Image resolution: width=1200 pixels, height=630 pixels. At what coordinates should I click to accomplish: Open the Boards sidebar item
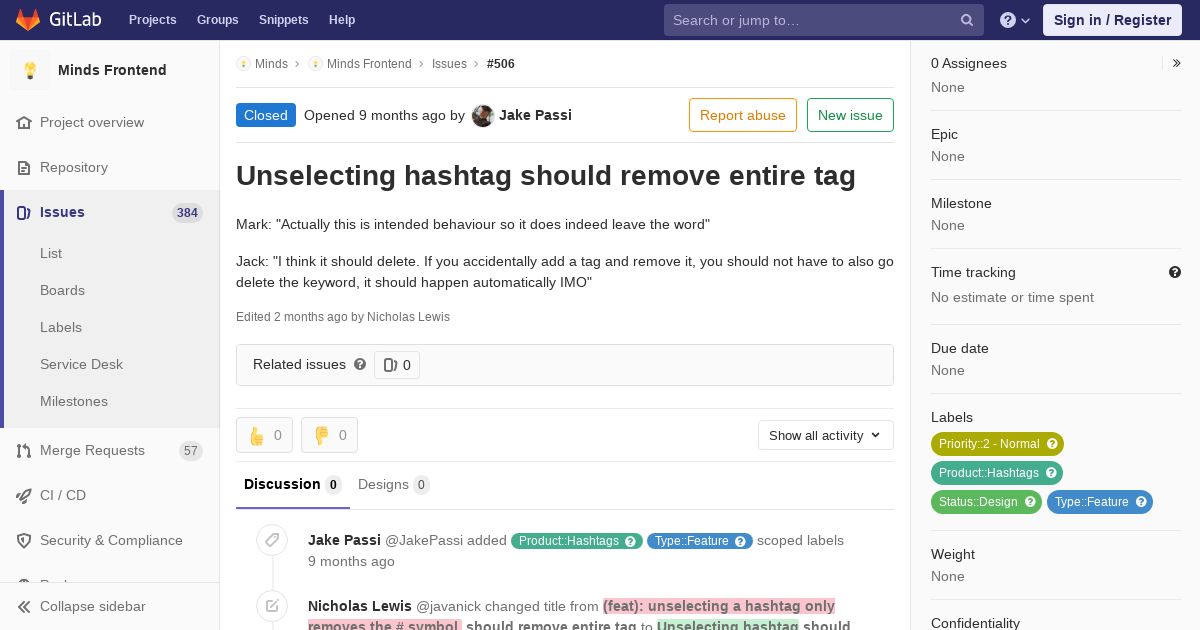(62, 290)
